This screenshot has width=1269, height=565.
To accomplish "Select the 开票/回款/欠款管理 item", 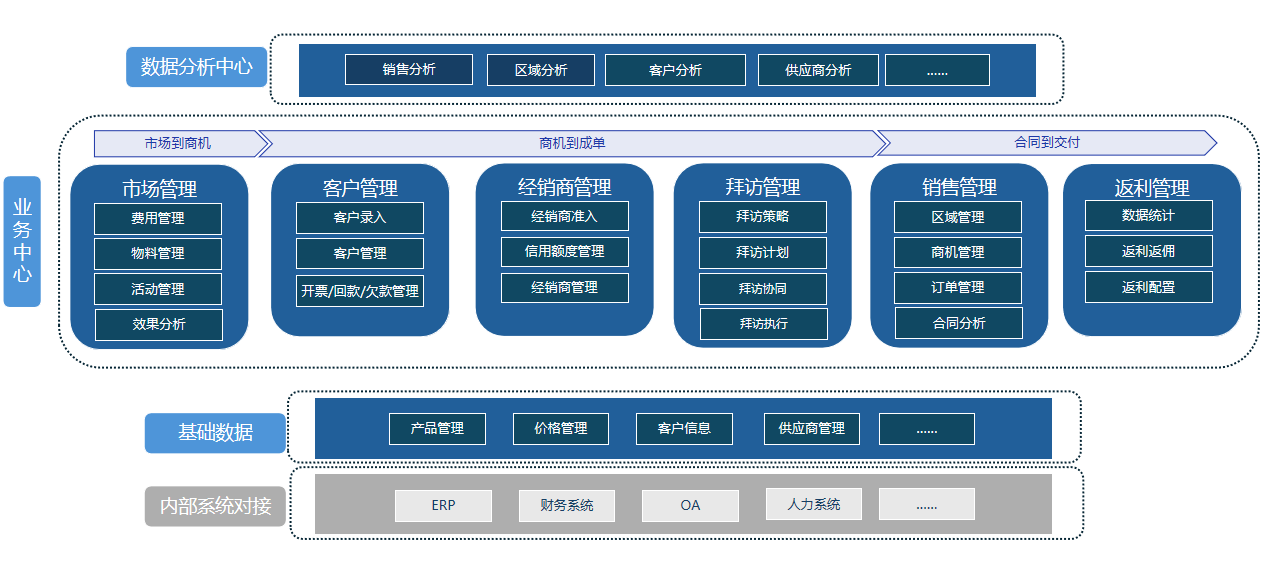I will point(359,291).
